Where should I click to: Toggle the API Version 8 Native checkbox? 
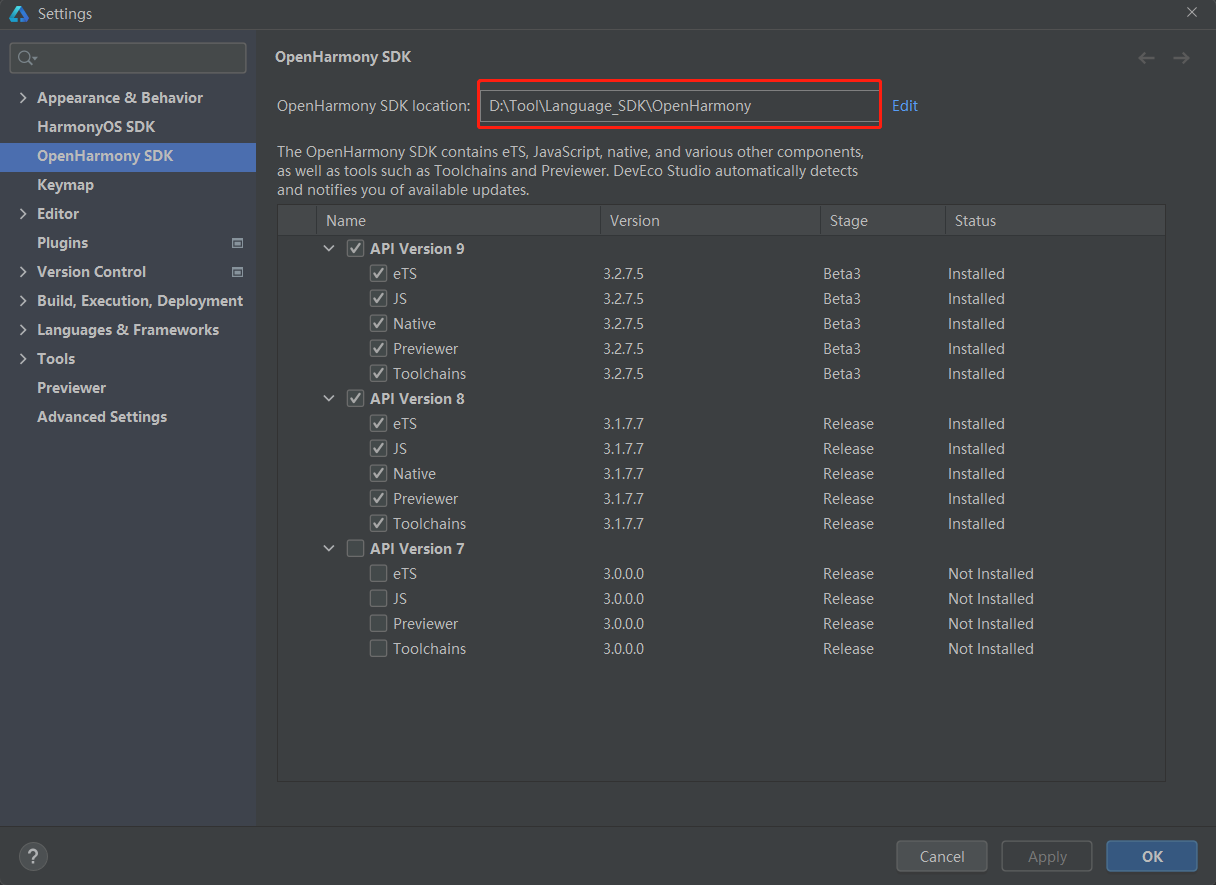click(x=378, y=474)
